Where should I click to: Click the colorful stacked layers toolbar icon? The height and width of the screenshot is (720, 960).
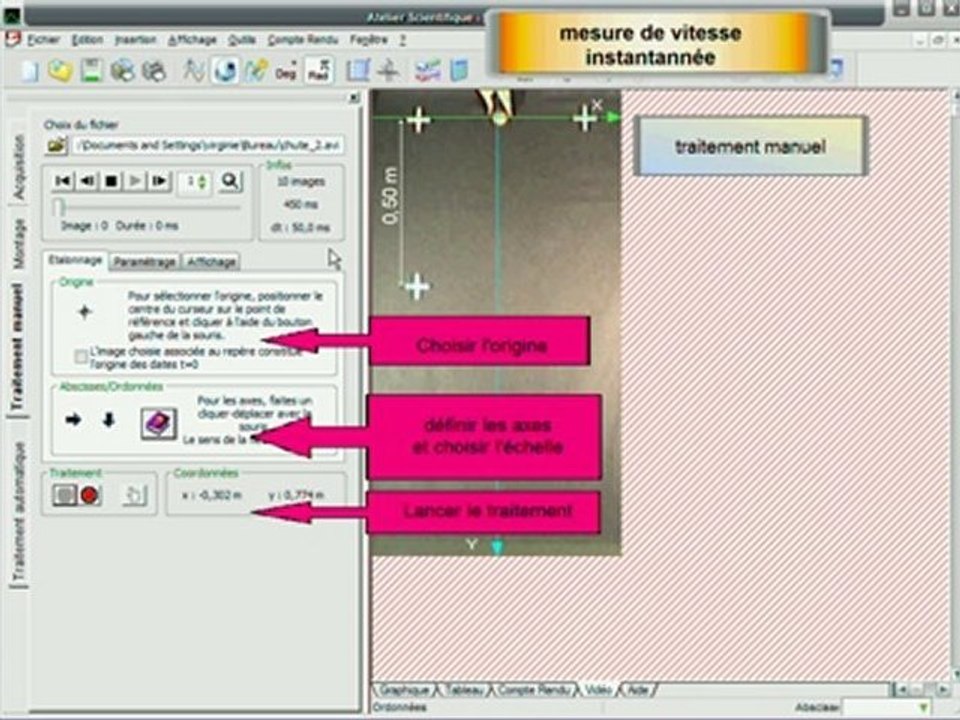(427, 71)
